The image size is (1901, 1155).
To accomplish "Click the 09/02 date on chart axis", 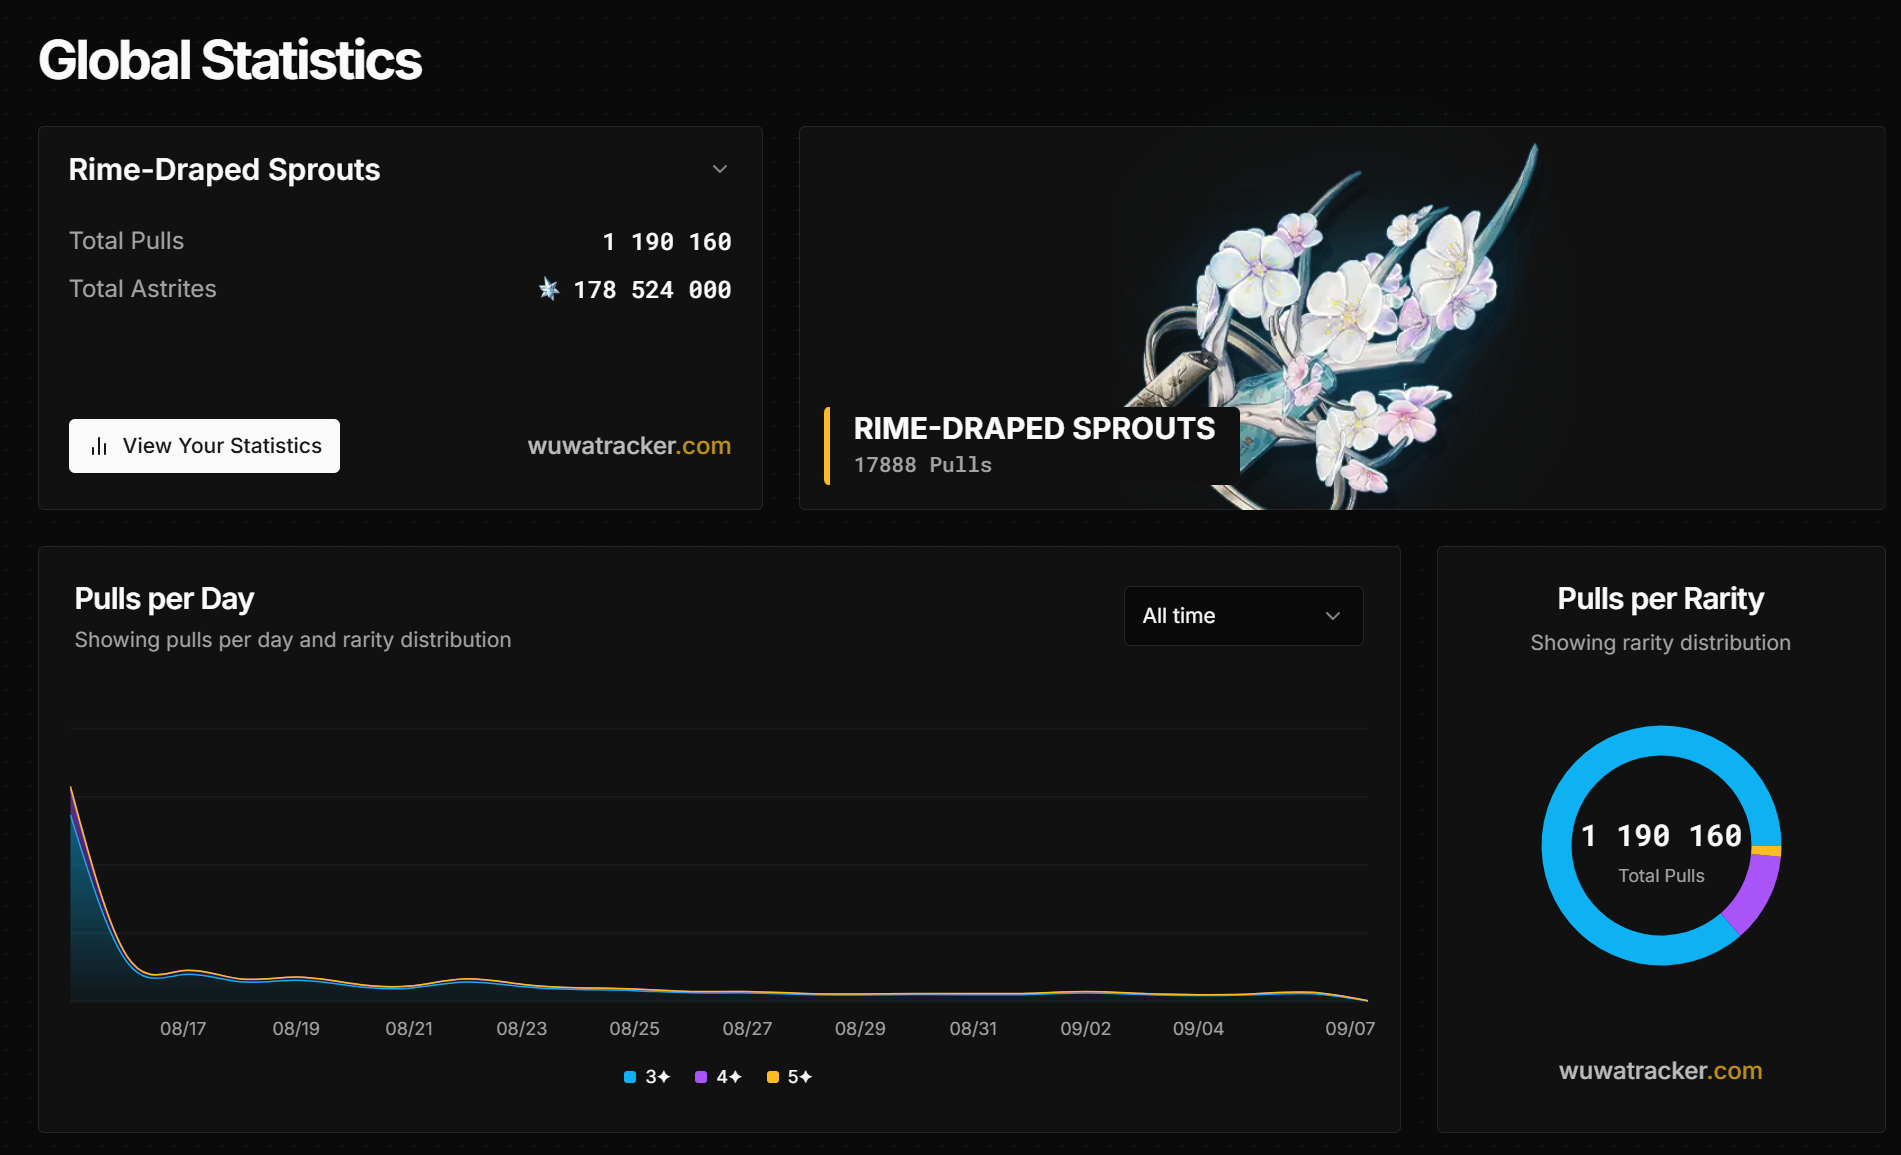I will (x=1086, y=1029).
